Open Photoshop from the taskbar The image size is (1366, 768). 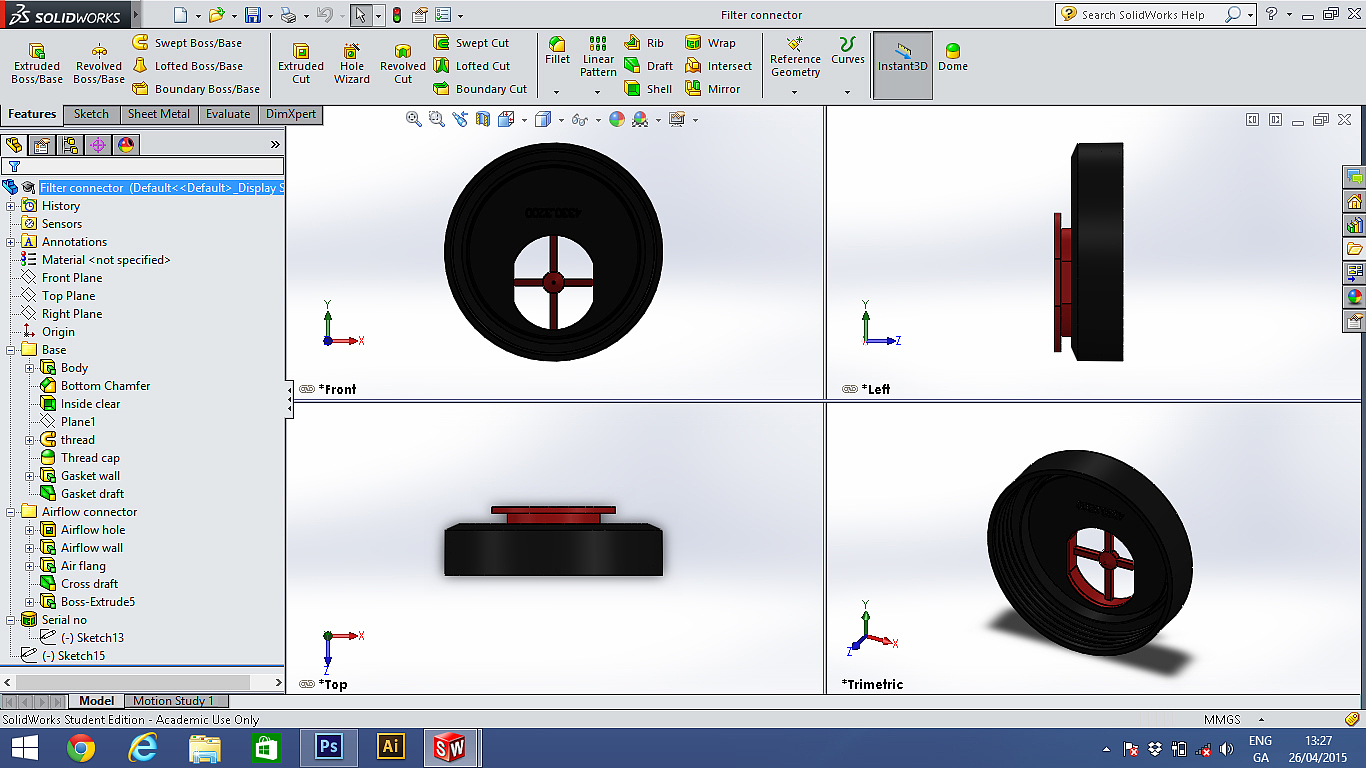click(x=328, y=747)
